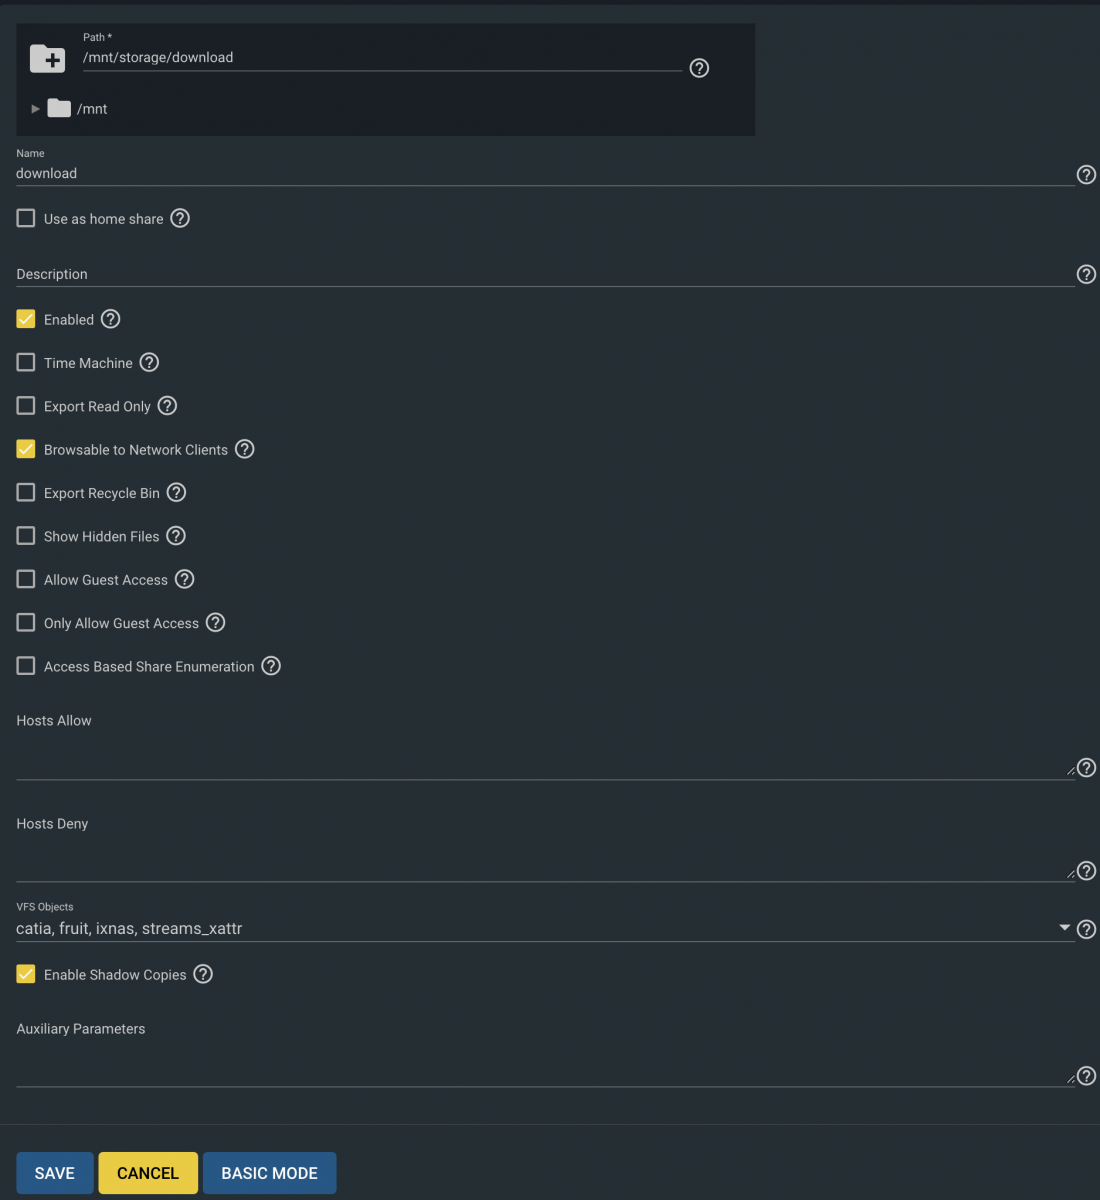
Task: Uncheck Enable Shadow Copies
Action: click(26, 974)
